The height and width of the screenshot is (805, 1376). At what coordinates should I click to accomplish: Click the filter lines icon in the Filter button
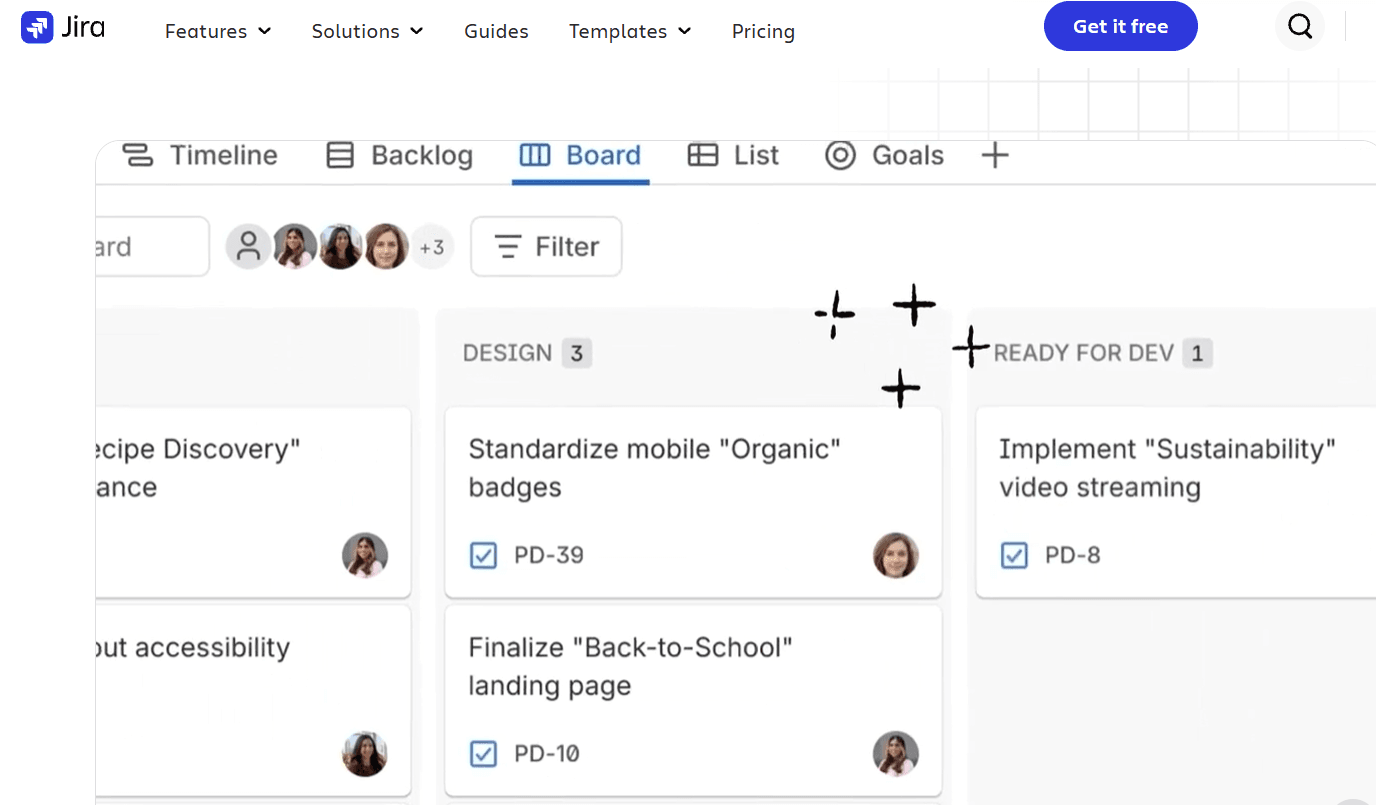point(508,246)
